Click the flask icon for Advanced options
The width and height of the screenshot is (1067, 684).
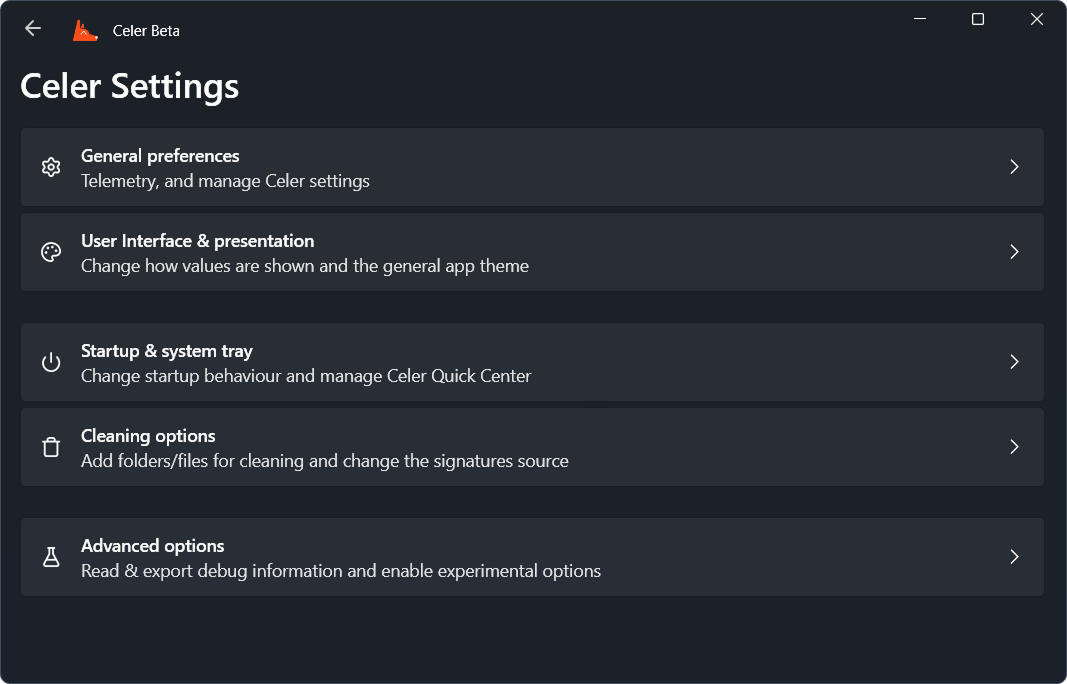(x=51, y=557)
